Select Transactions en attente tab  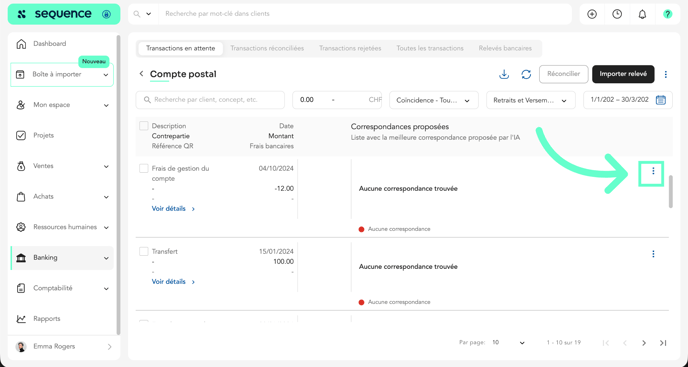coord(180,48)
